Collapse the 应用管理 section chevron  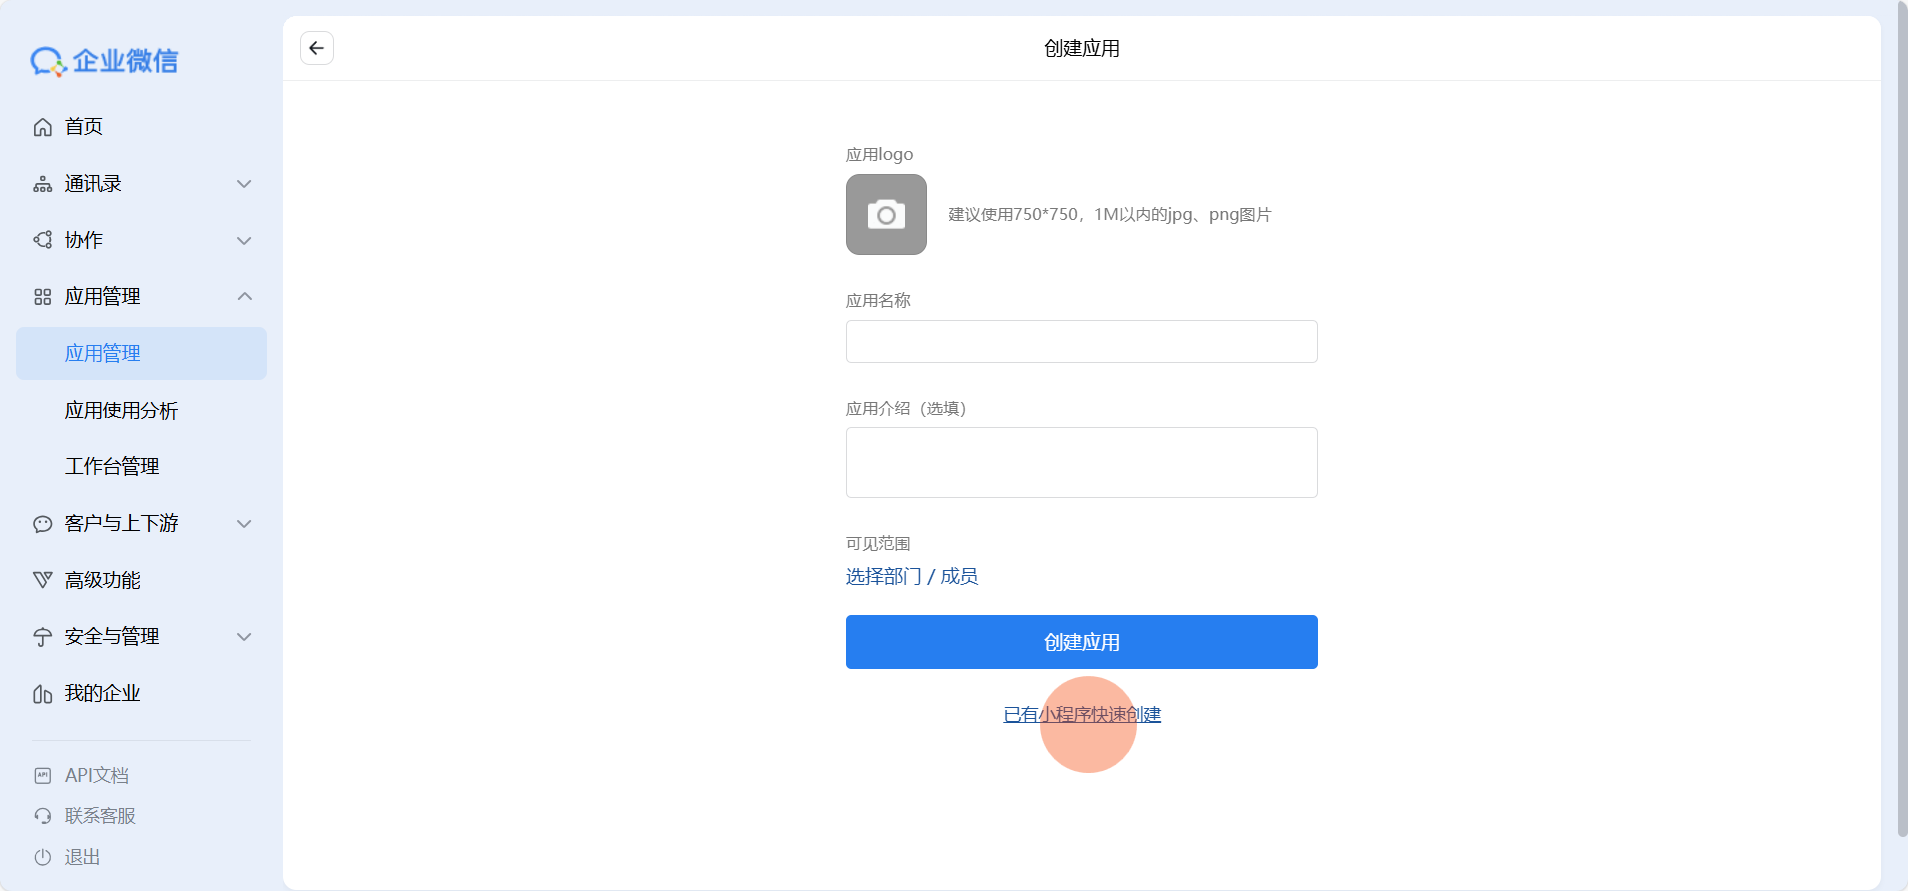pos(244,297)
